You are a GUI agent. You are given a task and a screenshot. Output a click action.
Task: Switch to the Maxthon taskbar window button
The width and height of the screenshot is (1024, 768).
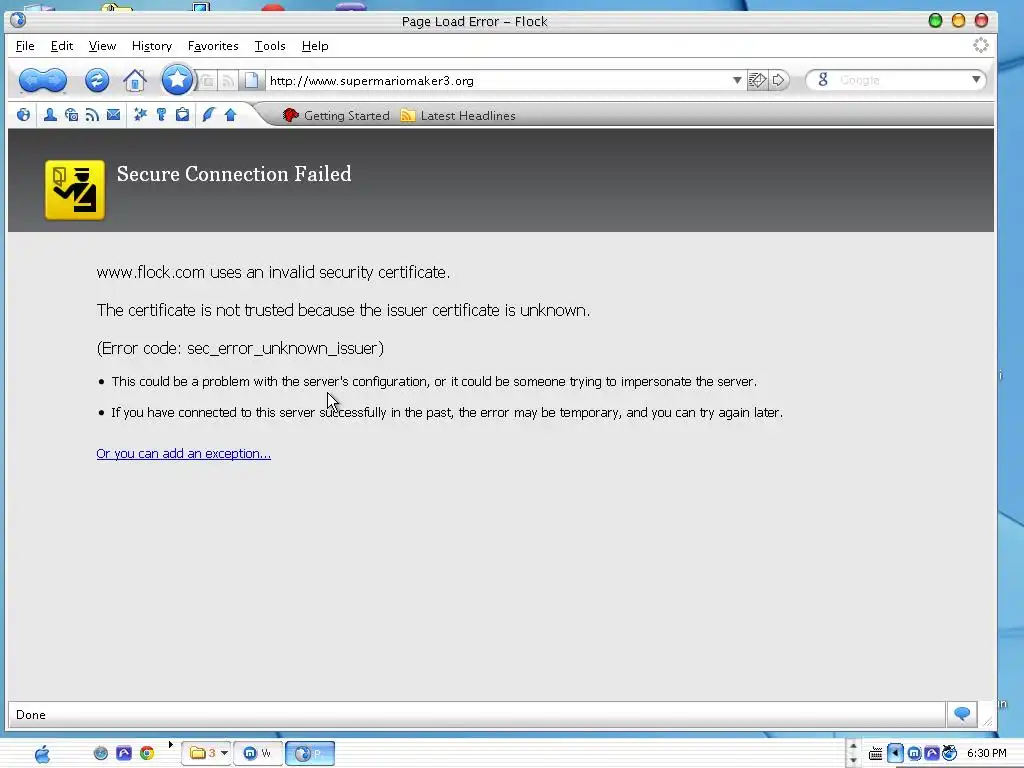point(258,753)
